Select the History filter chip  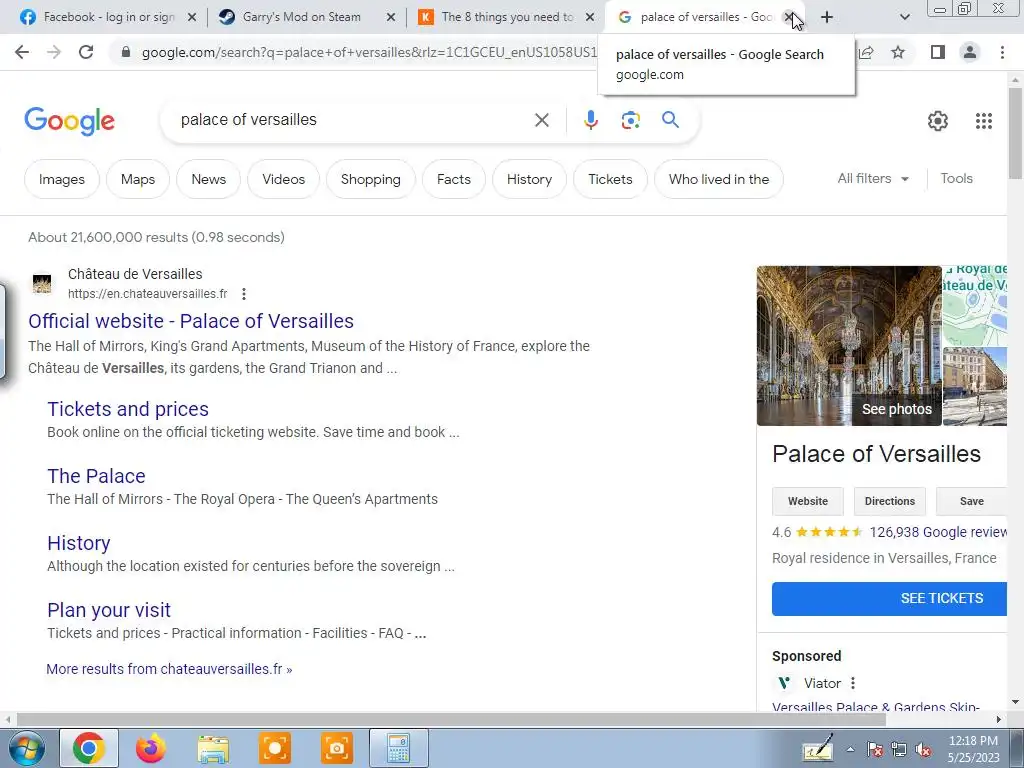tap(529, 179)
